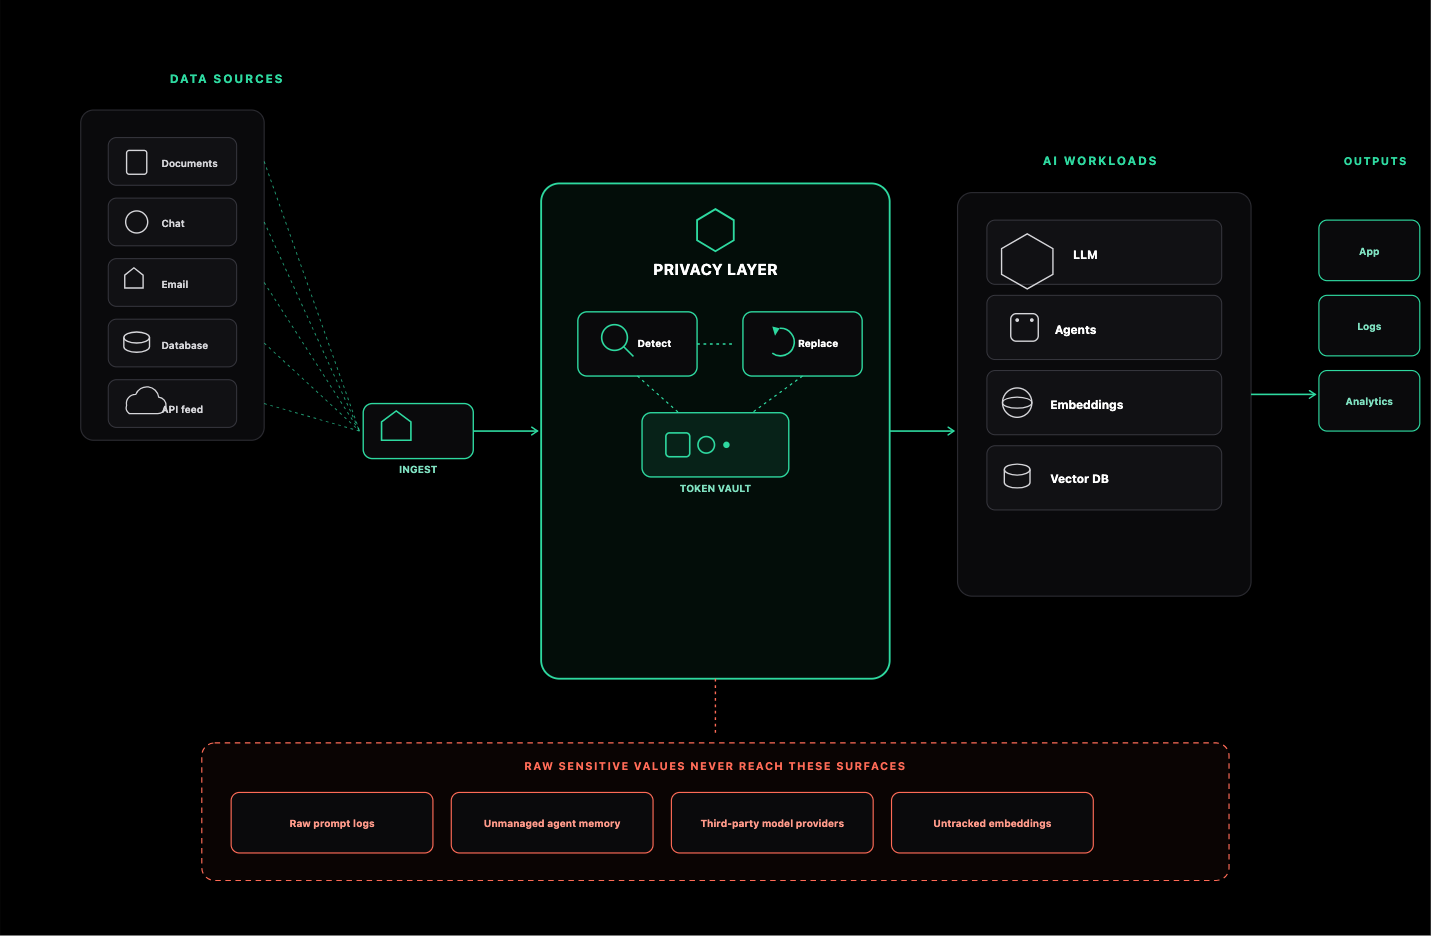Select the Analytics output box
This screenshot has width=1440, height=944.
pyautogui.click(x=1369, y=400)
